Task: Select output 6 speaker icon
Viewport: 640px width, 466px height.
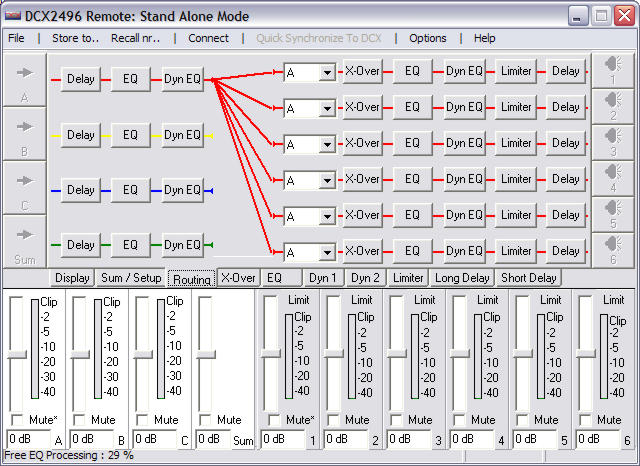Action: click(613, 250)
